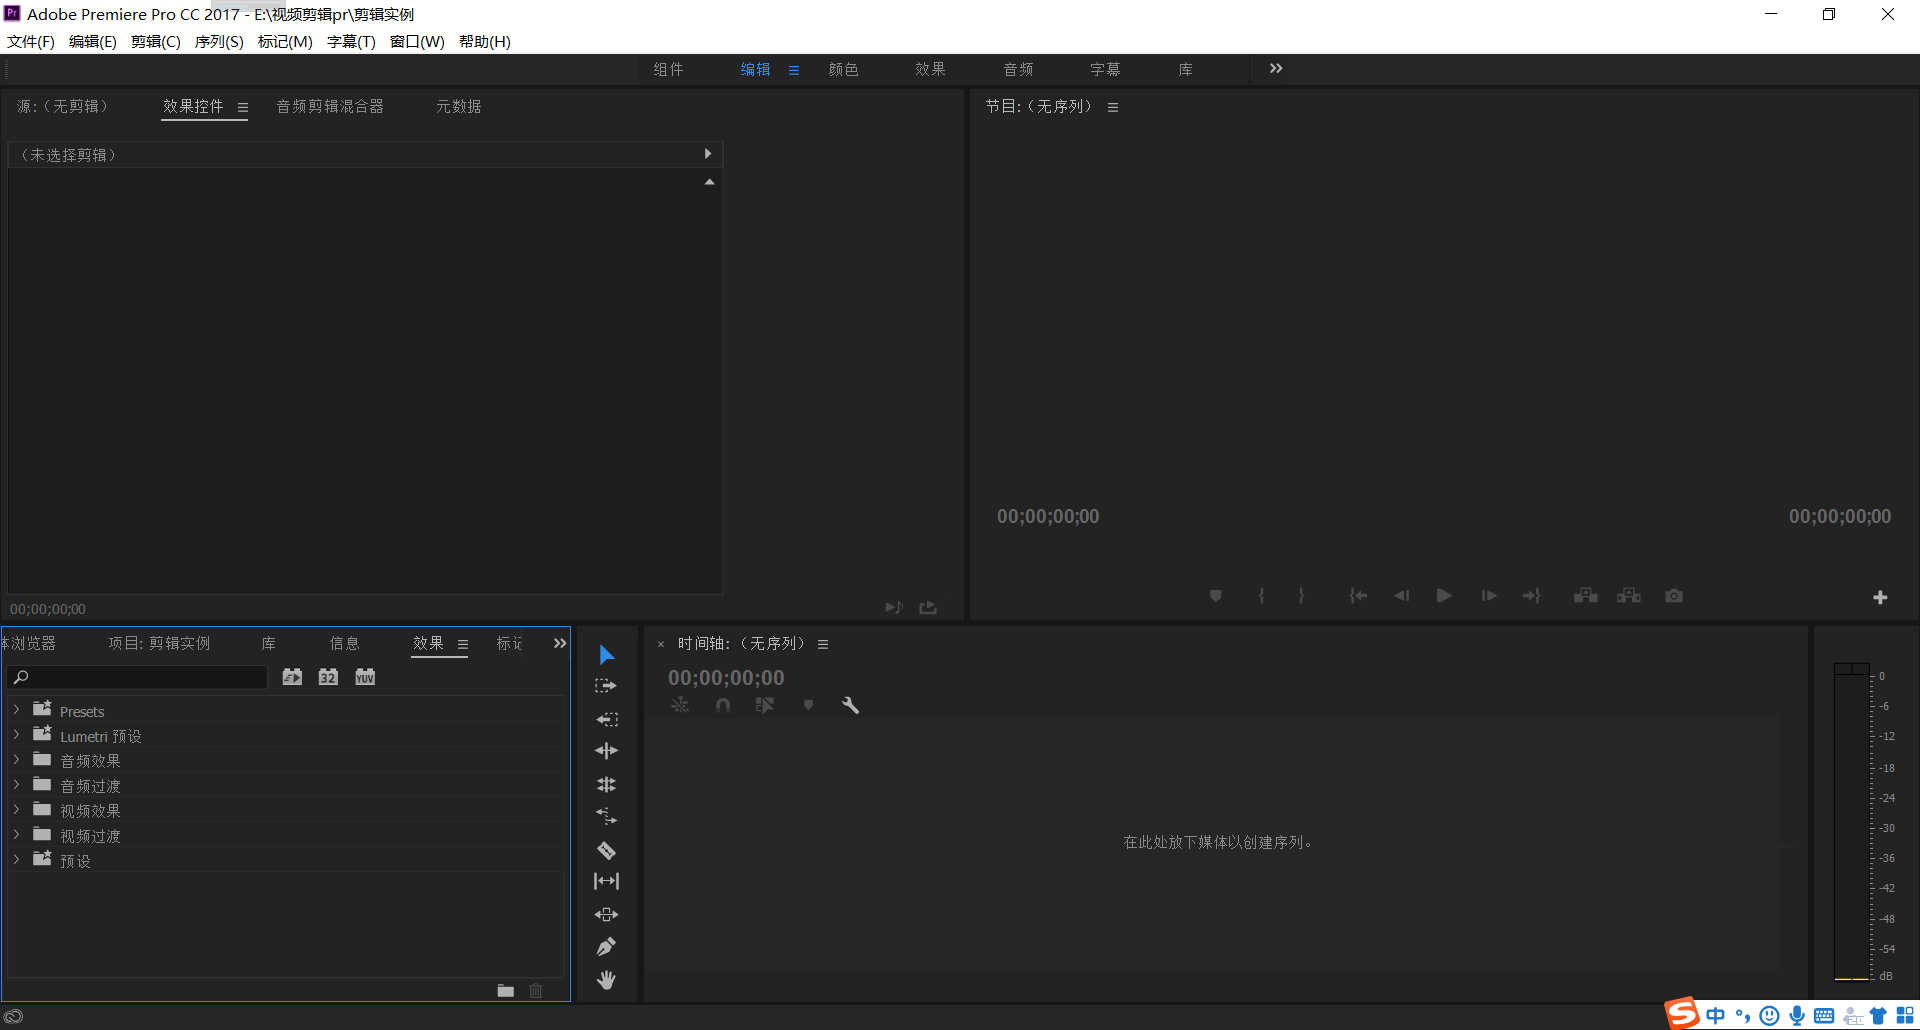Select the Razor tool
Image resolution: width=1920 pixels, height=1030 pixels.
point(606,850)
